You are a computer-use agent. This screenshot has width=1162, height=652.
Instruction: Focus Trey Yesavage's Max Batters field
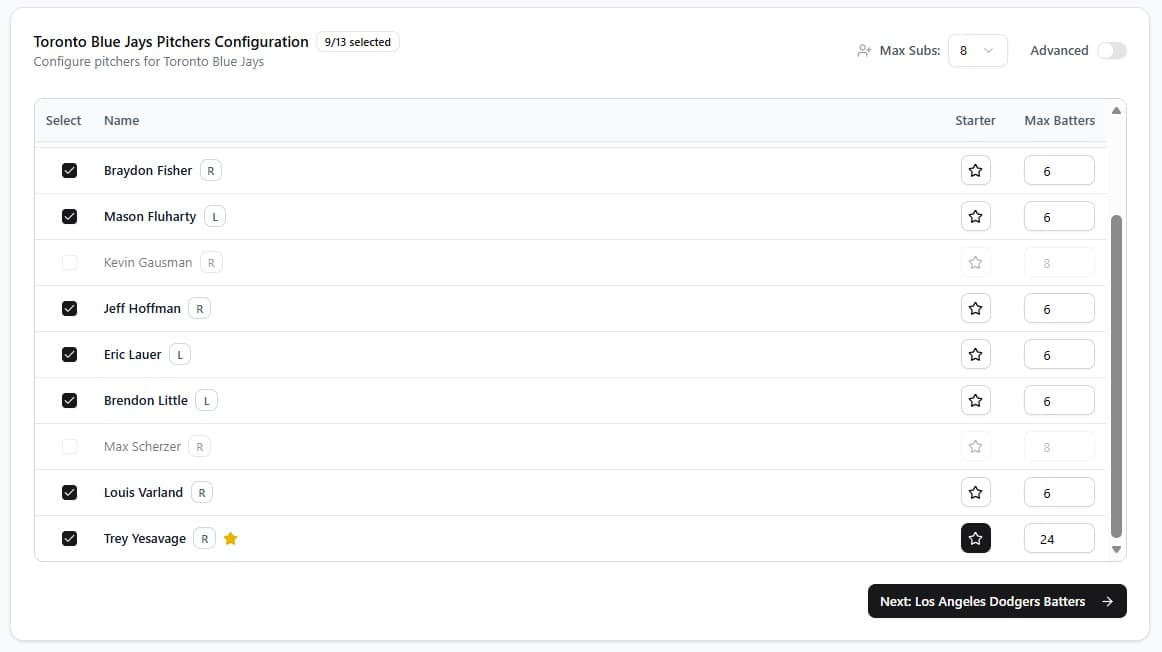pyautogui.click(x=1058, y=539)
